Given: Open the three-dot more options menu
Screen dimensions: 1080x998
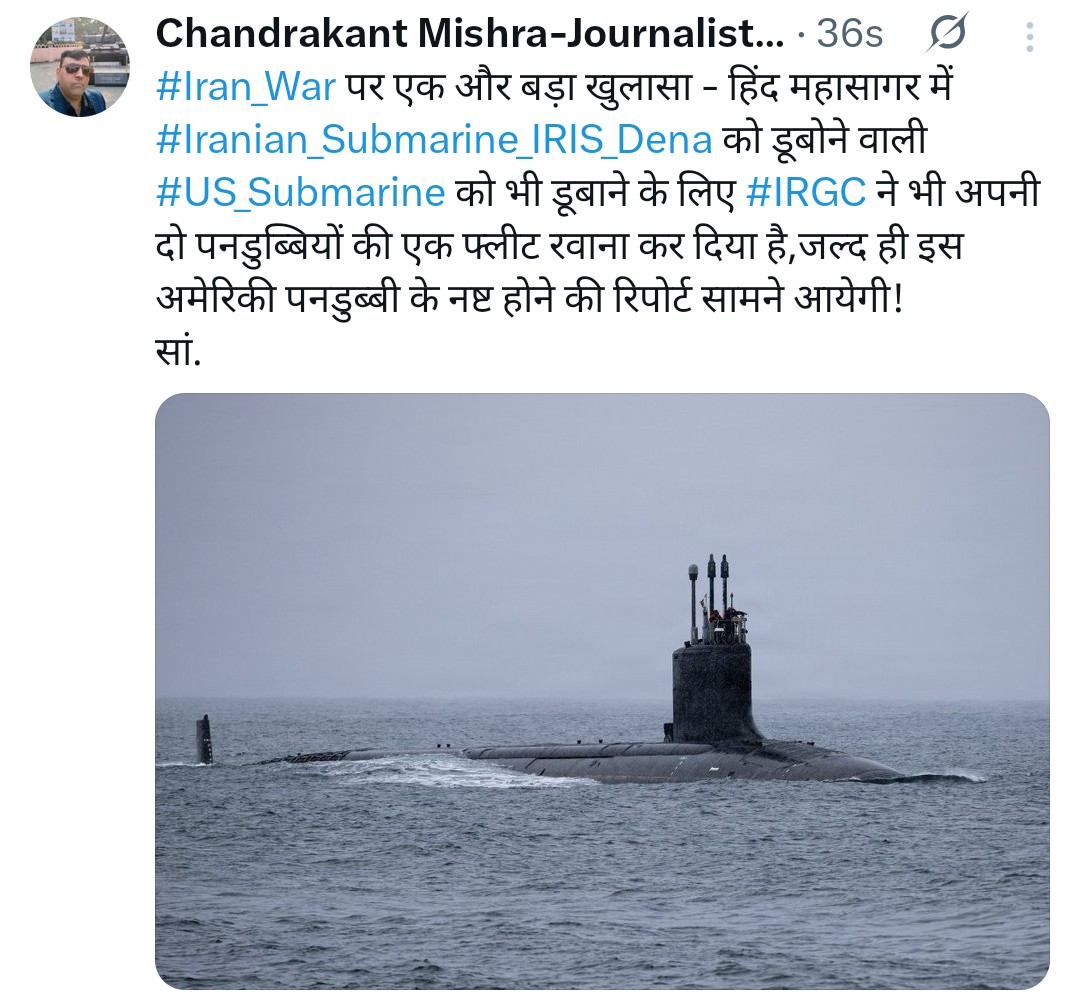Looking at the screenshot, I should click(1029, 37).
